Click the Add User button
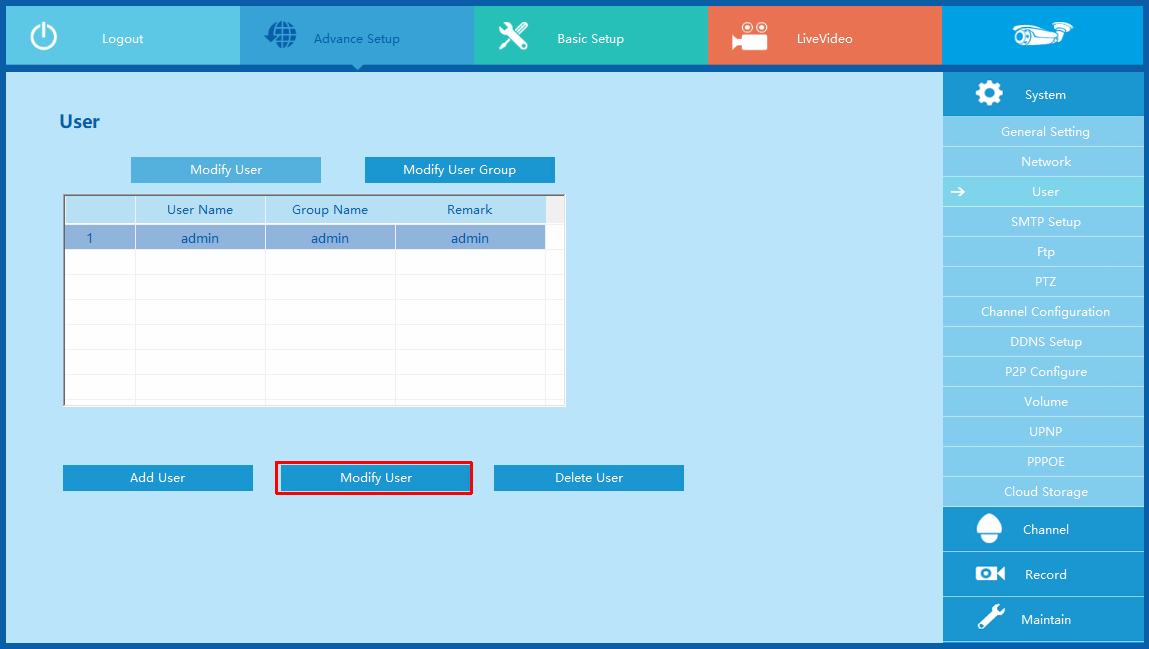This screenshot has width=1149, height=649. (x=158, y=478)
